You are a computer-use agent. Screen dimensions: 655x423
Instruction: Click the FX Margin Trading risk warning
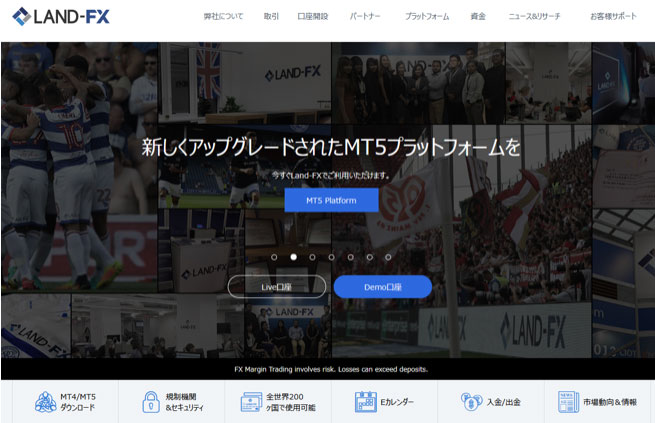pos(331,369)
